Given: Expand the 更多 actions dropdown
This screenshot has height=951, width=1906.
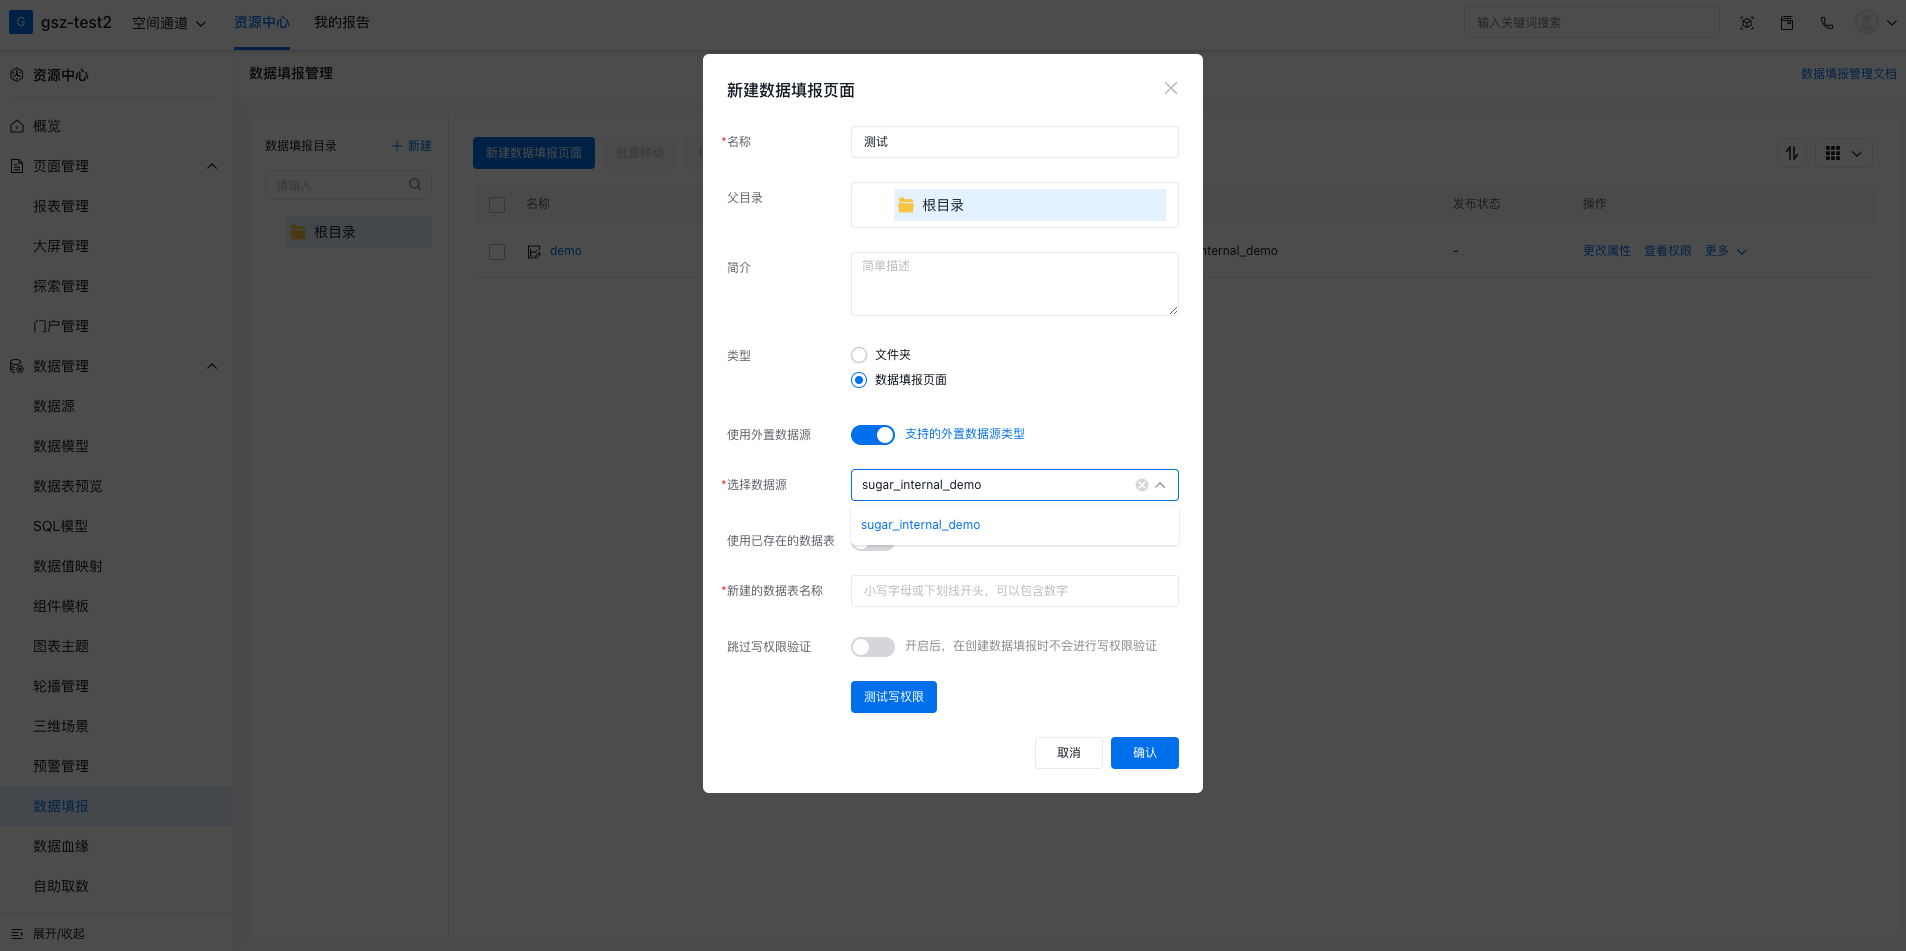Looking at the screenshot, I should click(x=1726, y=251).
